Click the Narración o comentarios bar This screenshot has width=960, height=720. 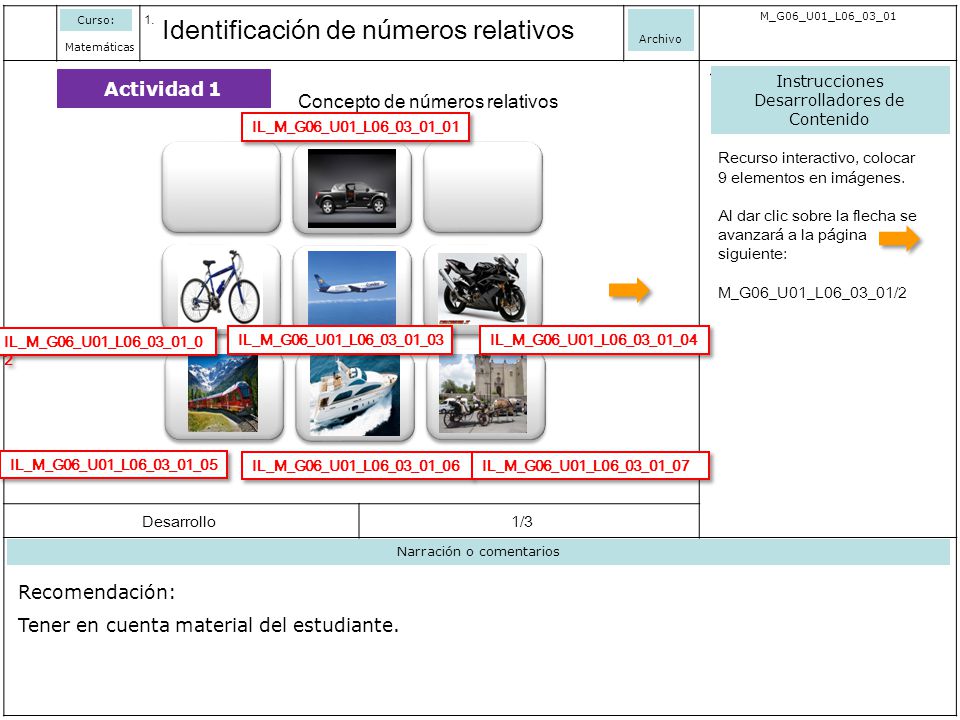(x=478, y=552)
